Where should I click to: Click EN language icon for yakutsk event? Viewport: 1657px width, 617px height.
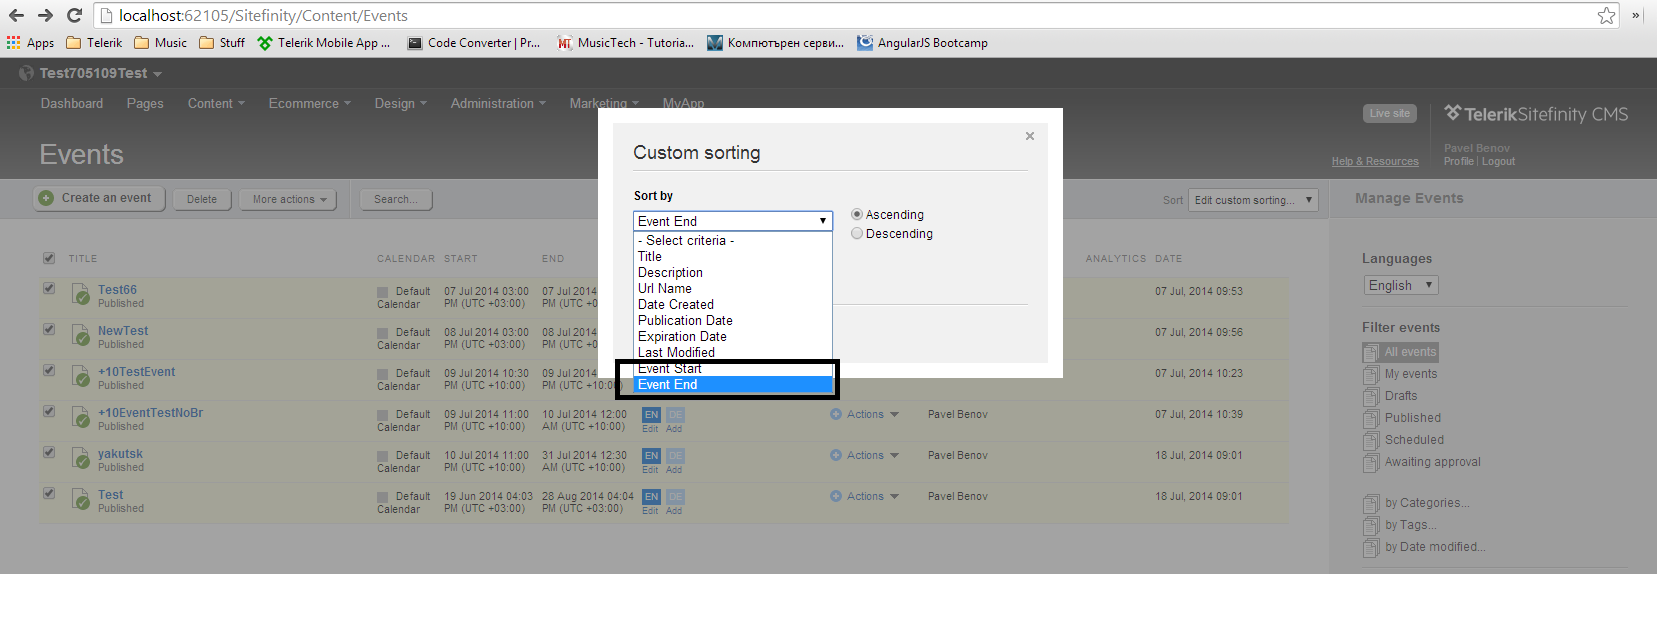(651, 456)
